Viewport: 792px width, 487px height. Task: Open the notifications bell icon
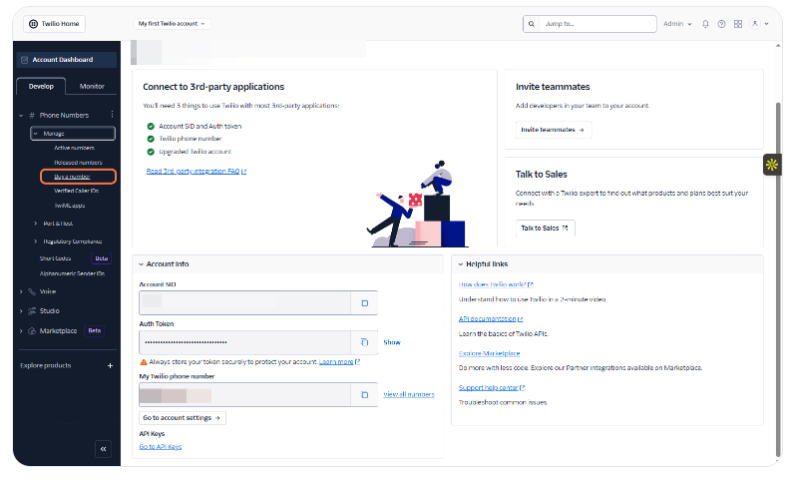706,24
